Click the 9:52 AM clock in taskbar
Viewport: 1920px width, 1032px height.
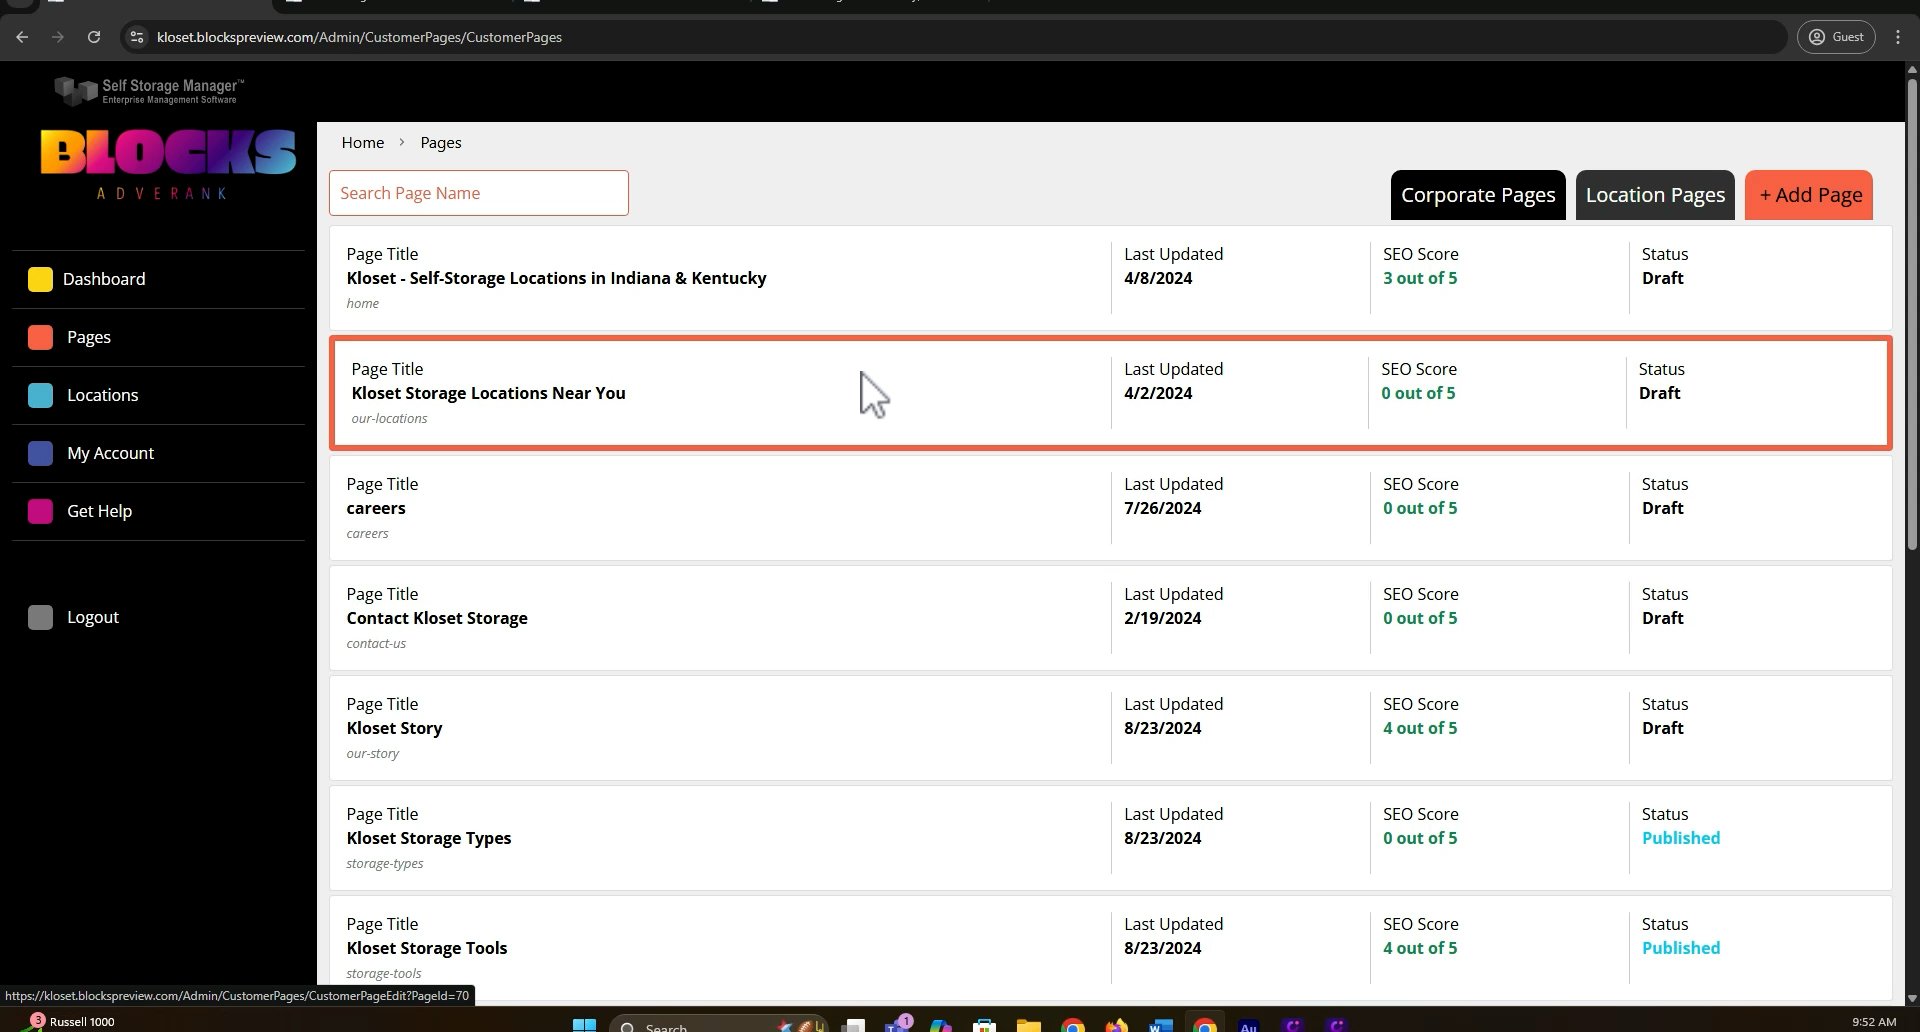point(1874,1022)
